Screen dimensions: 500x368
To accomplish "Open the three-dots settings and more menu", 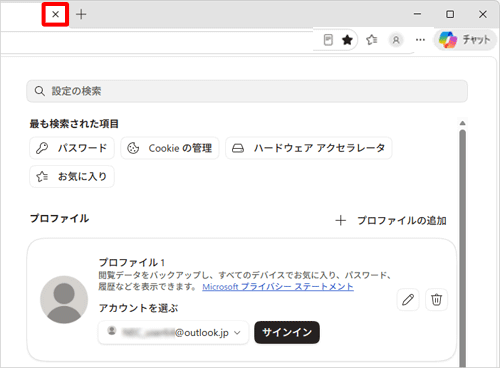I will coord(420,40).
